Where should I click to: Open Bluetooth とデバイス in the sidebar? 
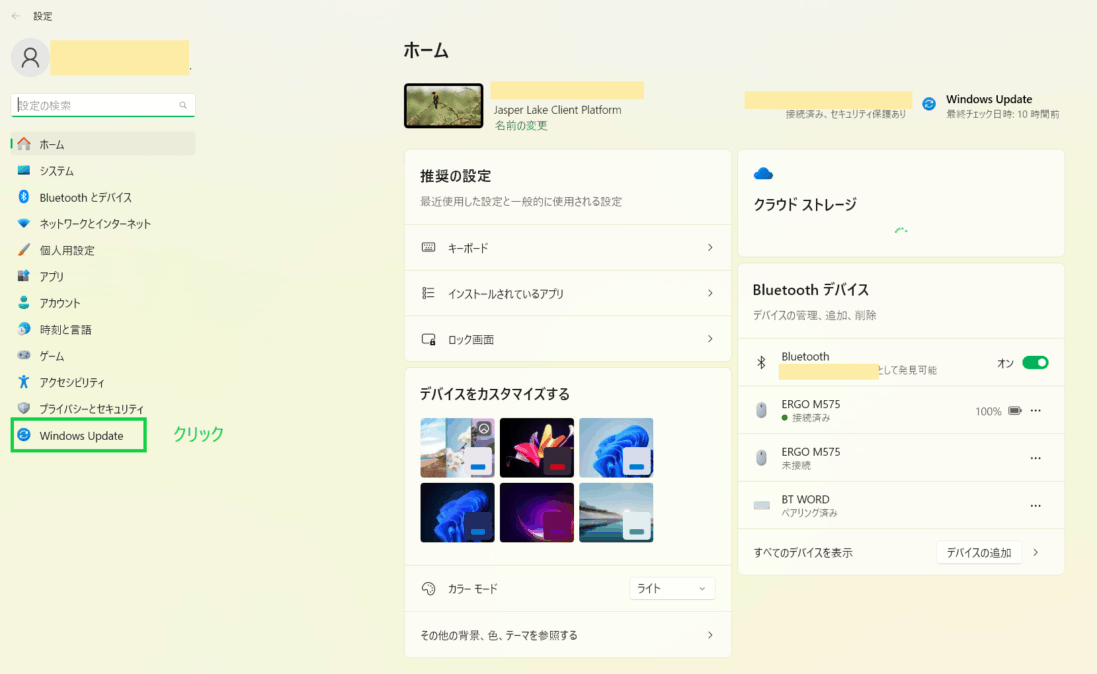point(103,197)
